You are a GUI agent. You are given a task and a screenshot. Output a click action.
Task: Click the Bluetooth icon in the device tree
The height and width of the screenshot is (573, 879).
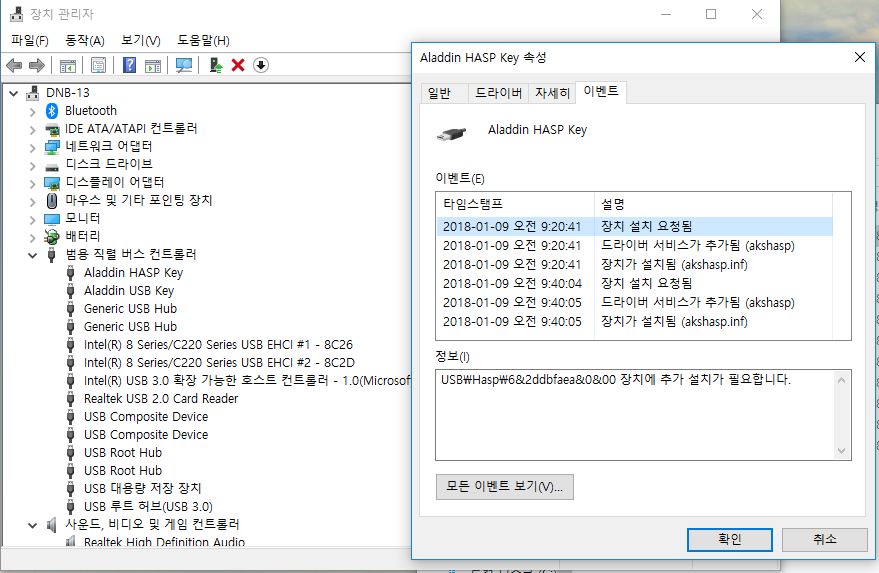point(53,111)
